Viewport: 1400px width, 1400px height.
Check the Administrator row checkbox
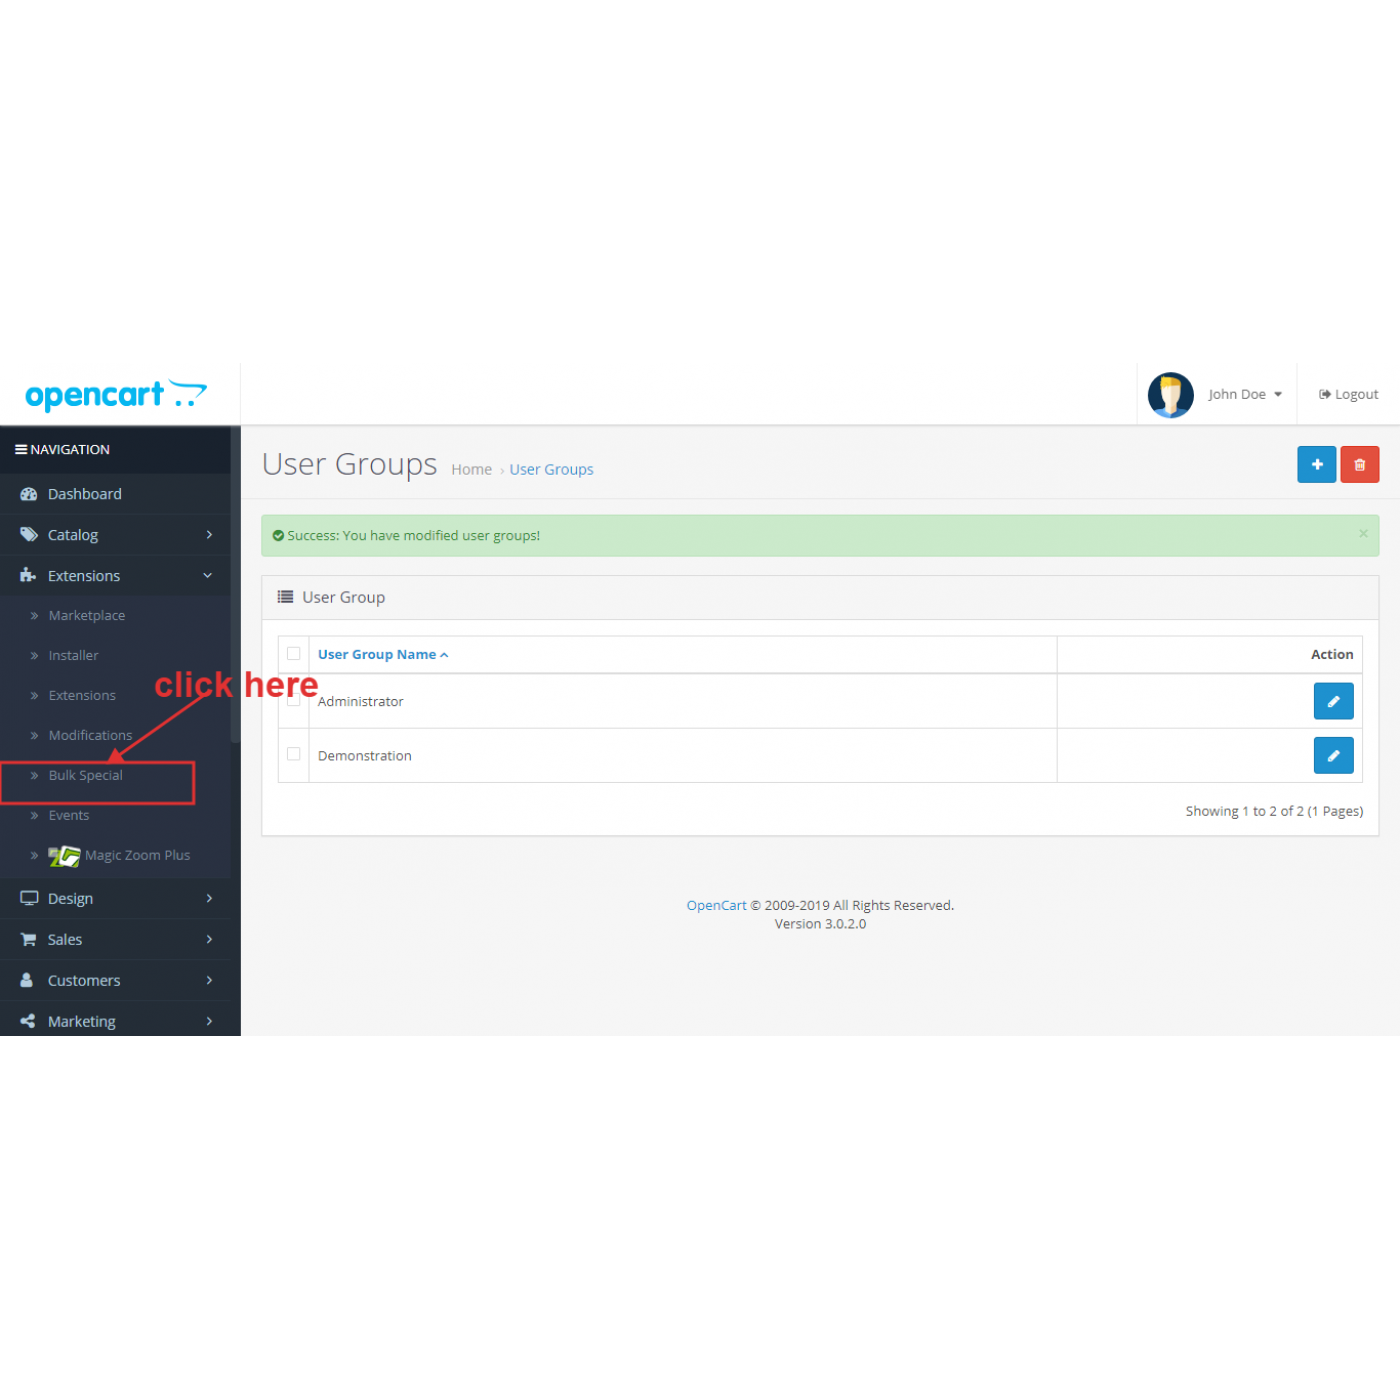pyautogui.click(x=294, y=701)
